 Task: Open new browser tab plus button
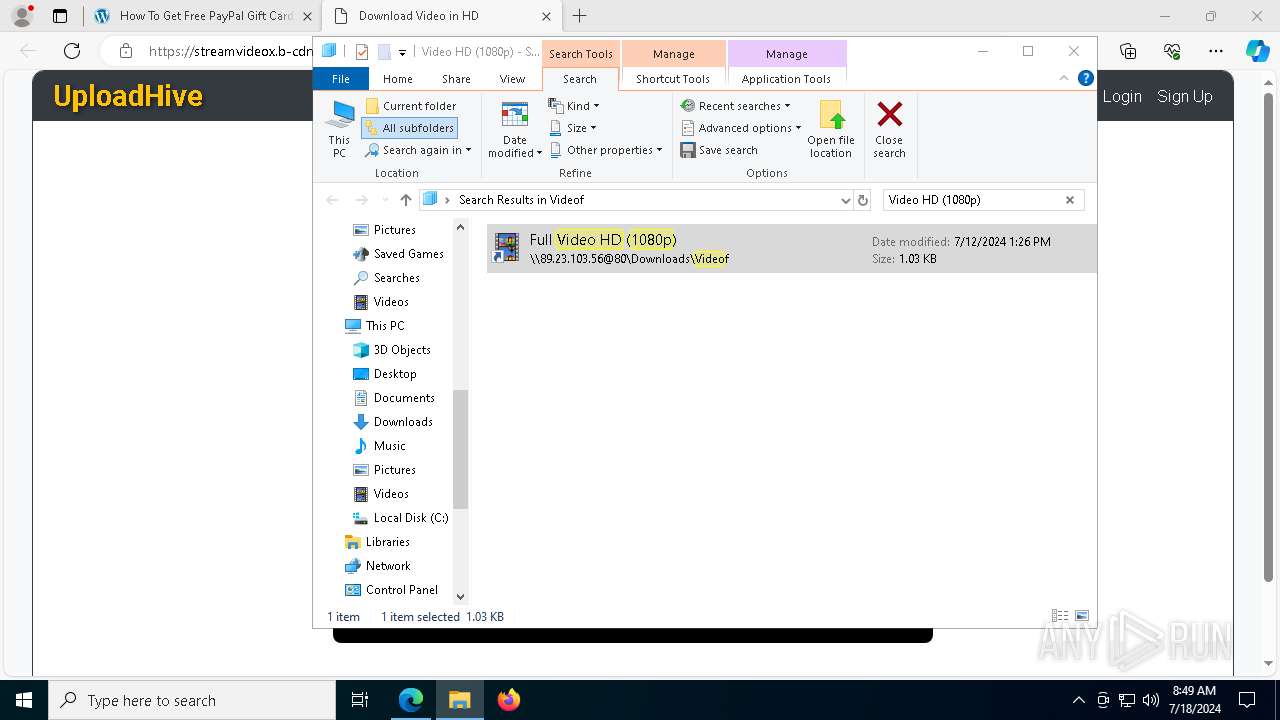[x=579, y=16]
